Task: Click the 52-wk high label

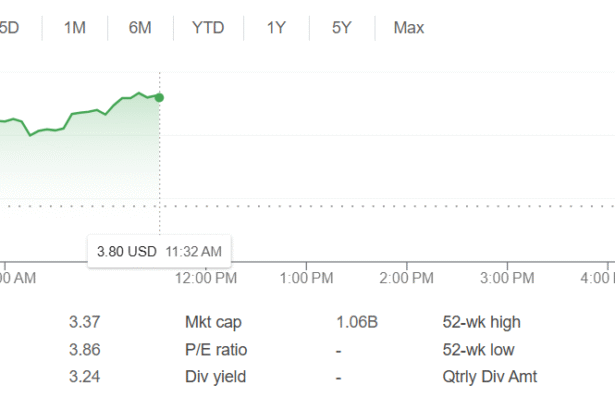Action: [482, 323]
